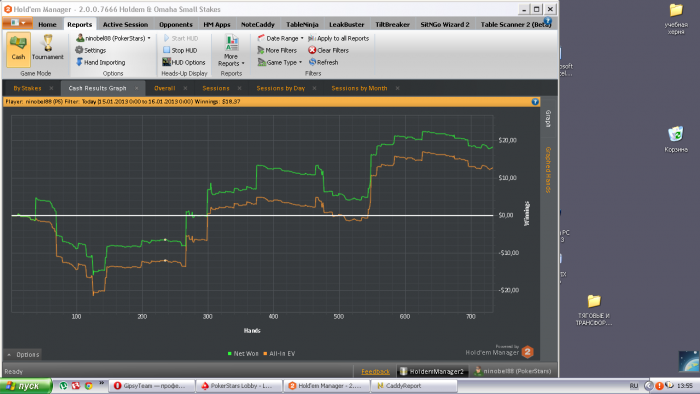Viewport: 700px width, 394px height.
Task: Refresh the report
Action: click(x=323, y=62)
